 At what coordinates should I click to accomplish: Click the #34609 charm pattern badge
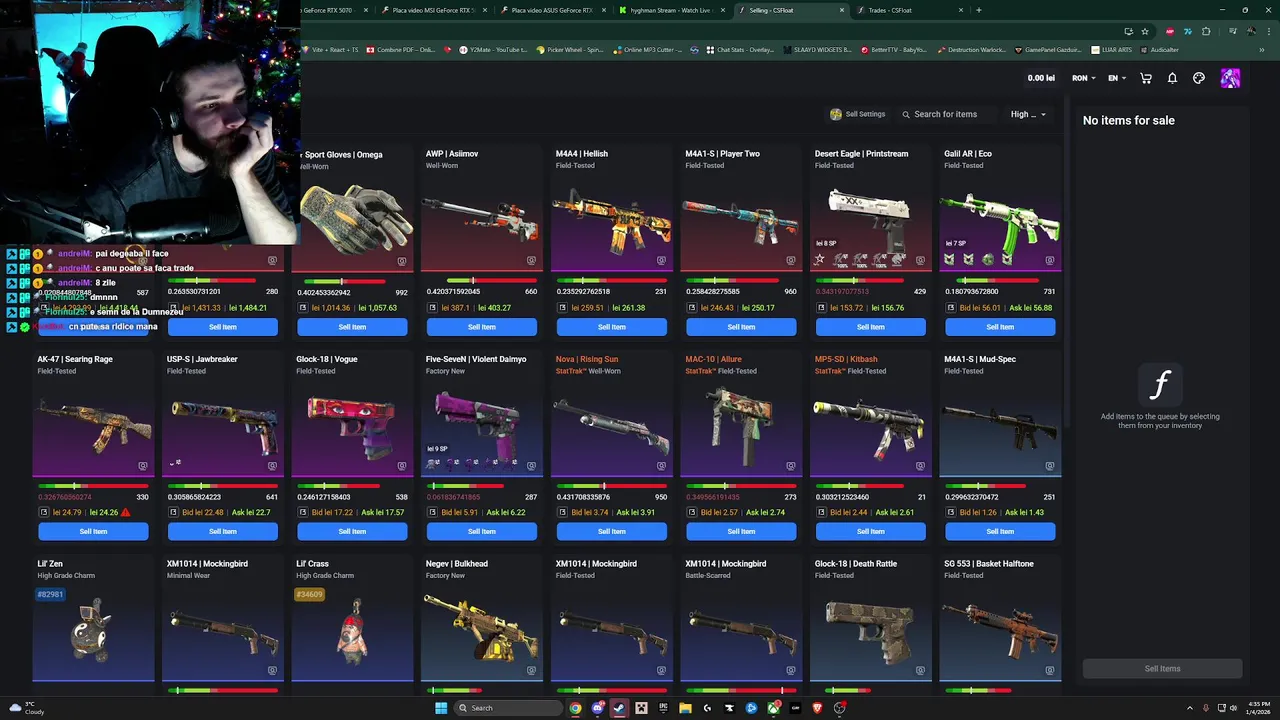click(310, 594)
